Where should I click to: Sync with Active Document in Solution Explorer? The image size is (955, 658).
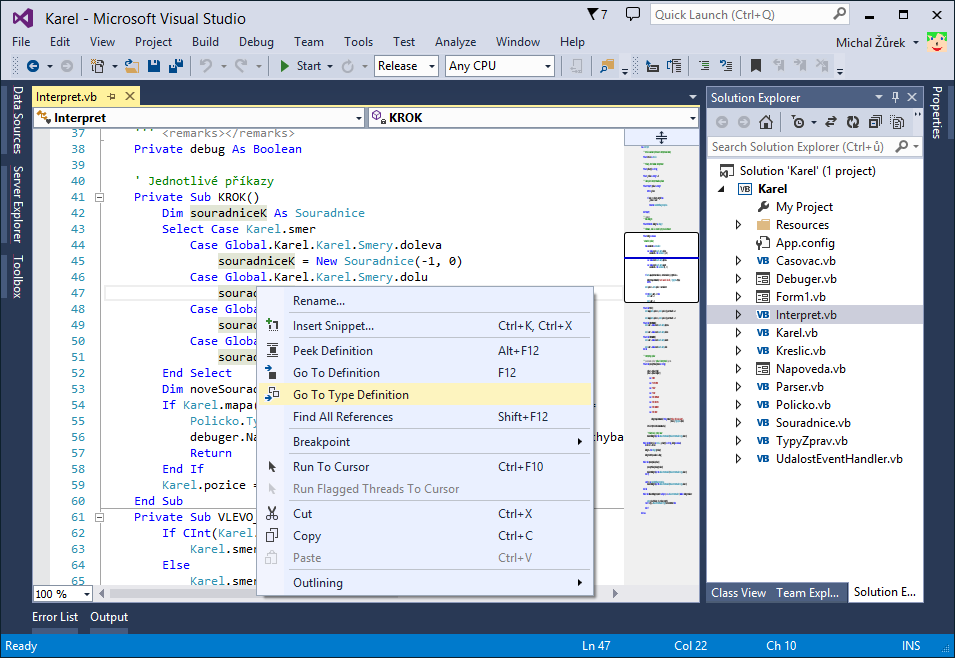(x=831, y=121)
